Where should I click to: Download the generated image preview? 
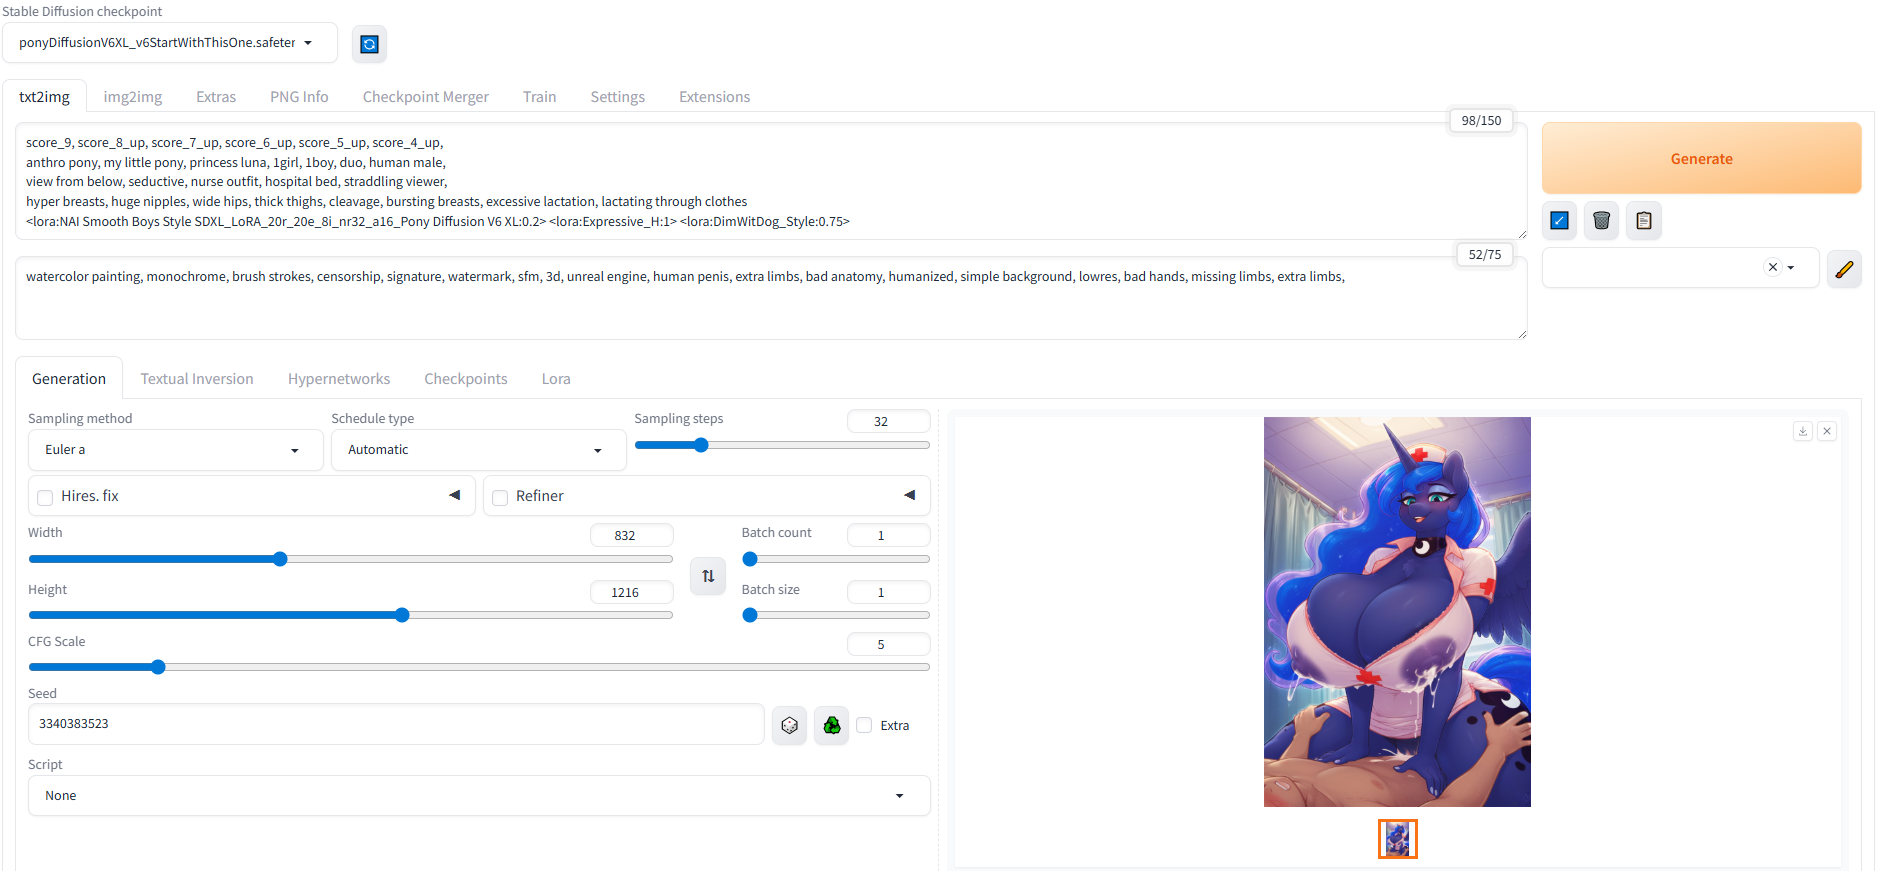point(1803,431)
